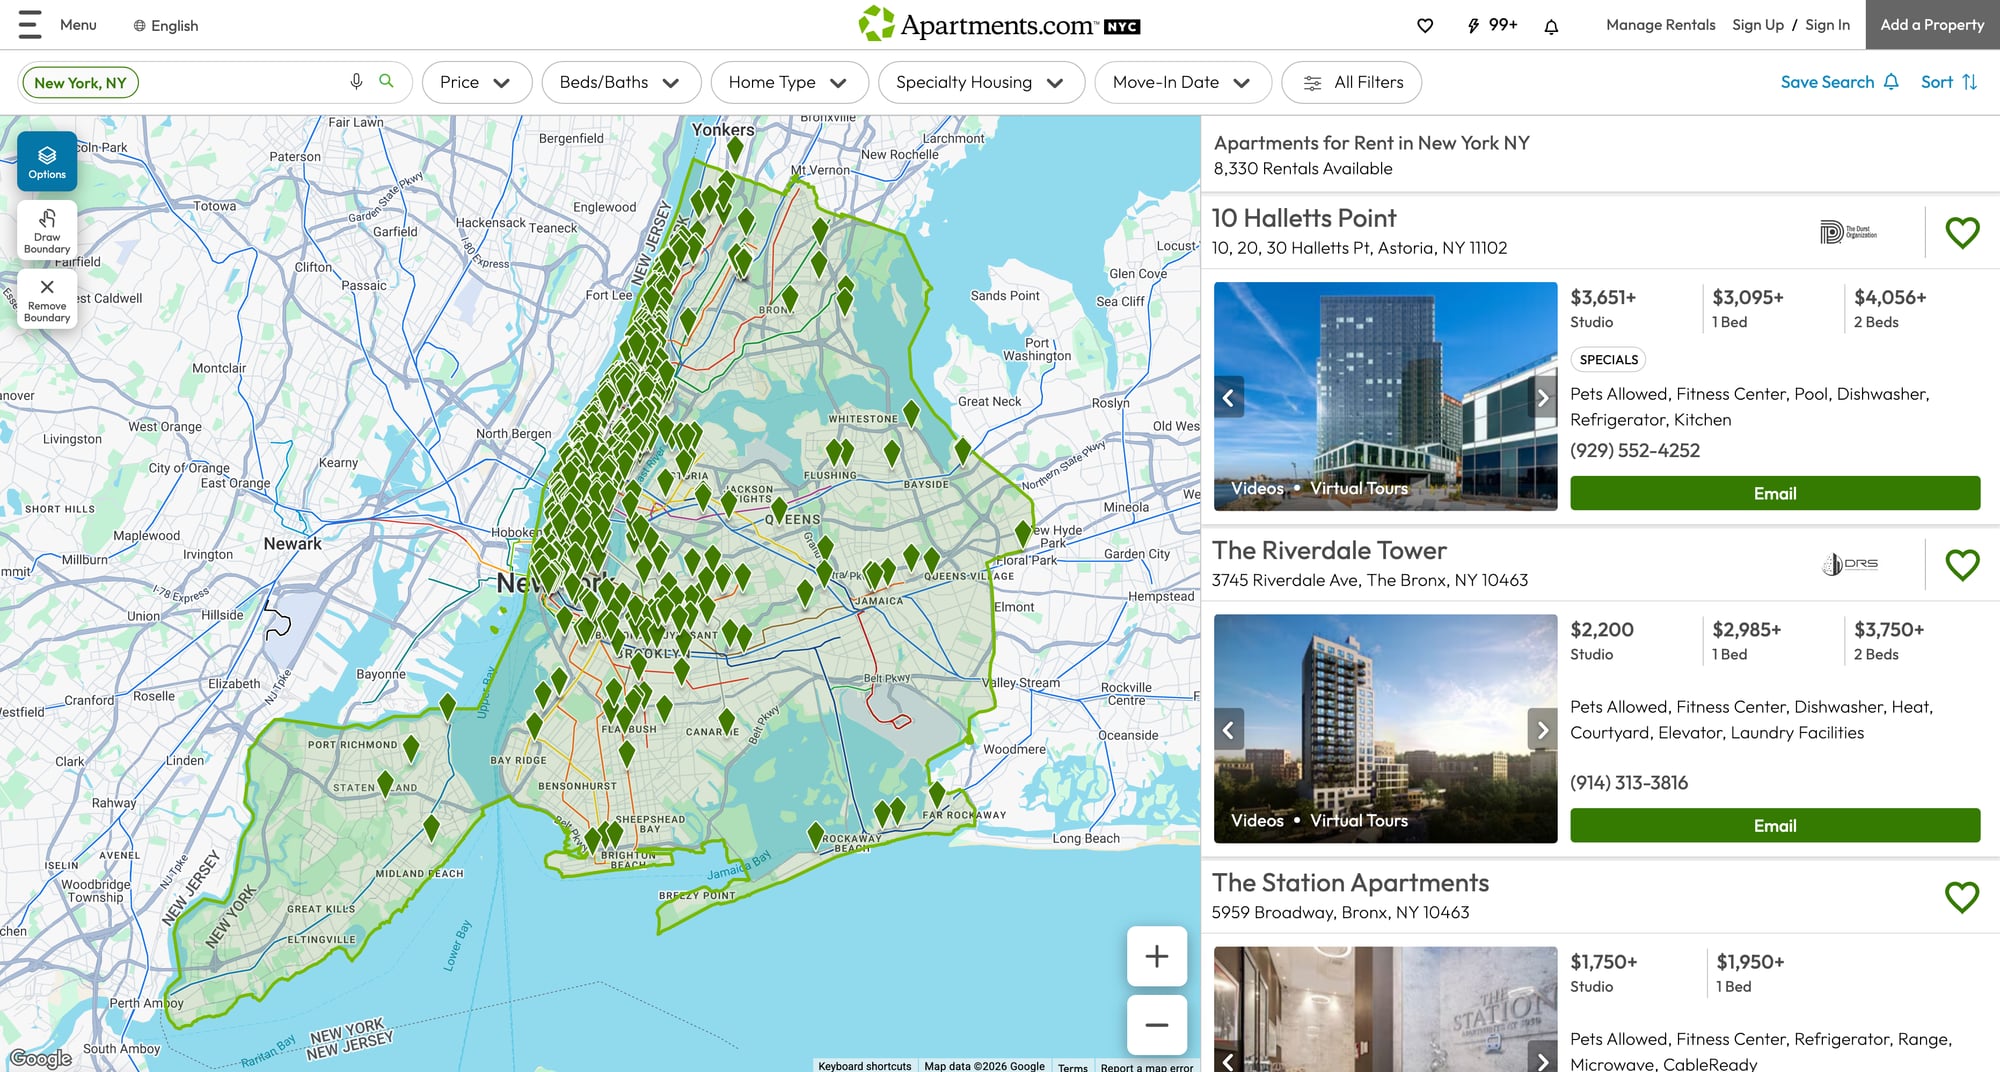Remove the map boundary
The height and width of the screenshot is (1072, 2000).
[47, 300]
